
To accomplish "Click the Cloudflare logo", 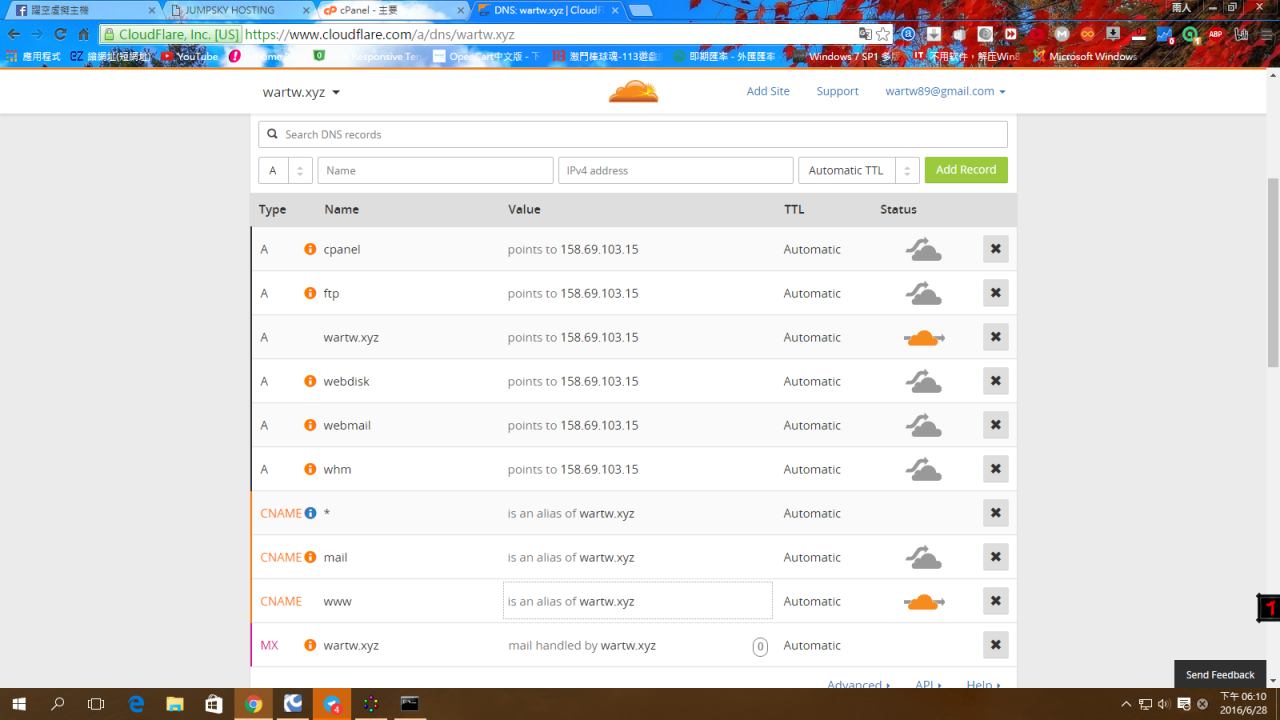I will (x=634, y=91).
